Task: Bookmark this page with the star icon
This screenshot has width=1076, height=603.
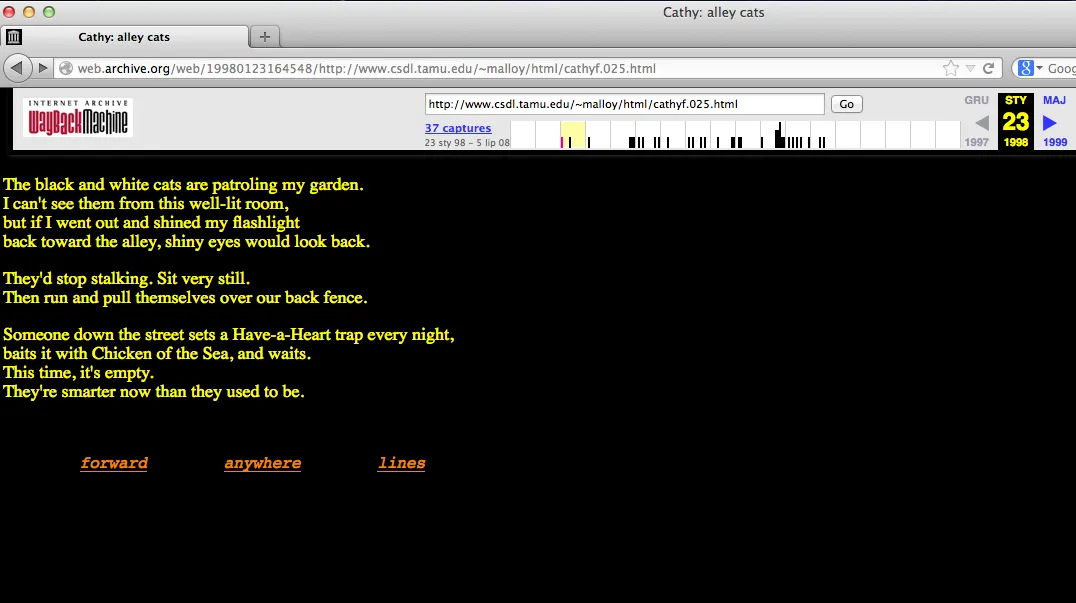Action: pyautogui.click(x=950, y=68)
